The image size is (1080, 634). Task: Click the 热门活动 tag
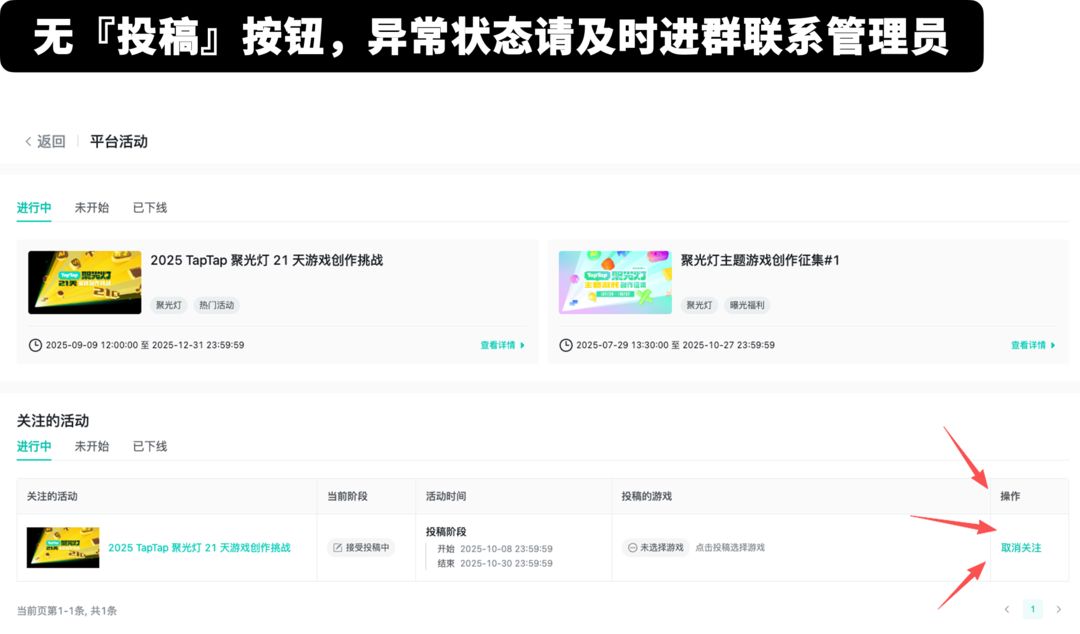coord(216,305)
